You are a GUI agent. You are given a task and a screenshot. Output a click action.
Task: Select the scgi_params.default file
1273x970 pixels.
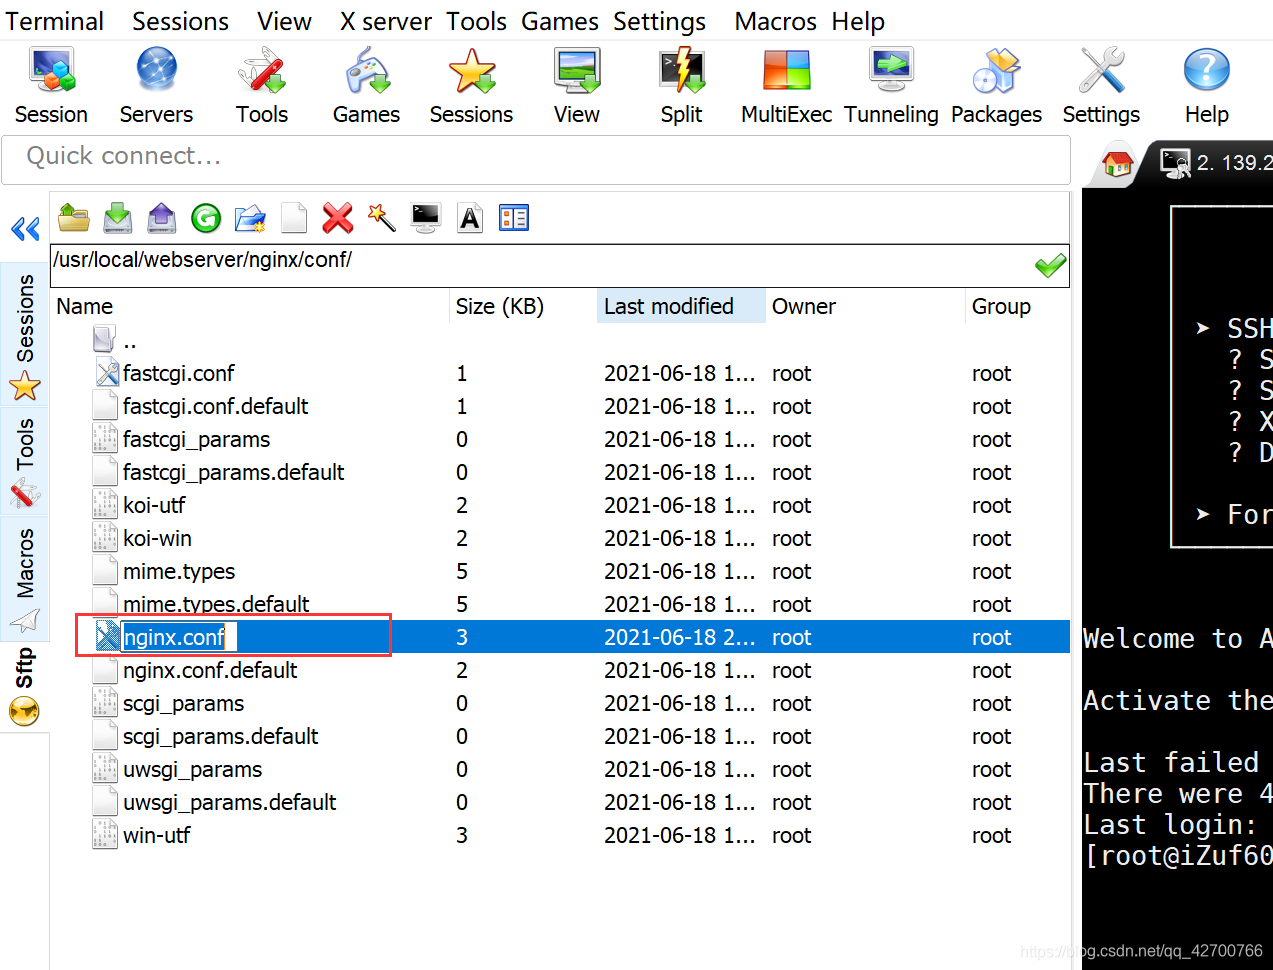560,736
